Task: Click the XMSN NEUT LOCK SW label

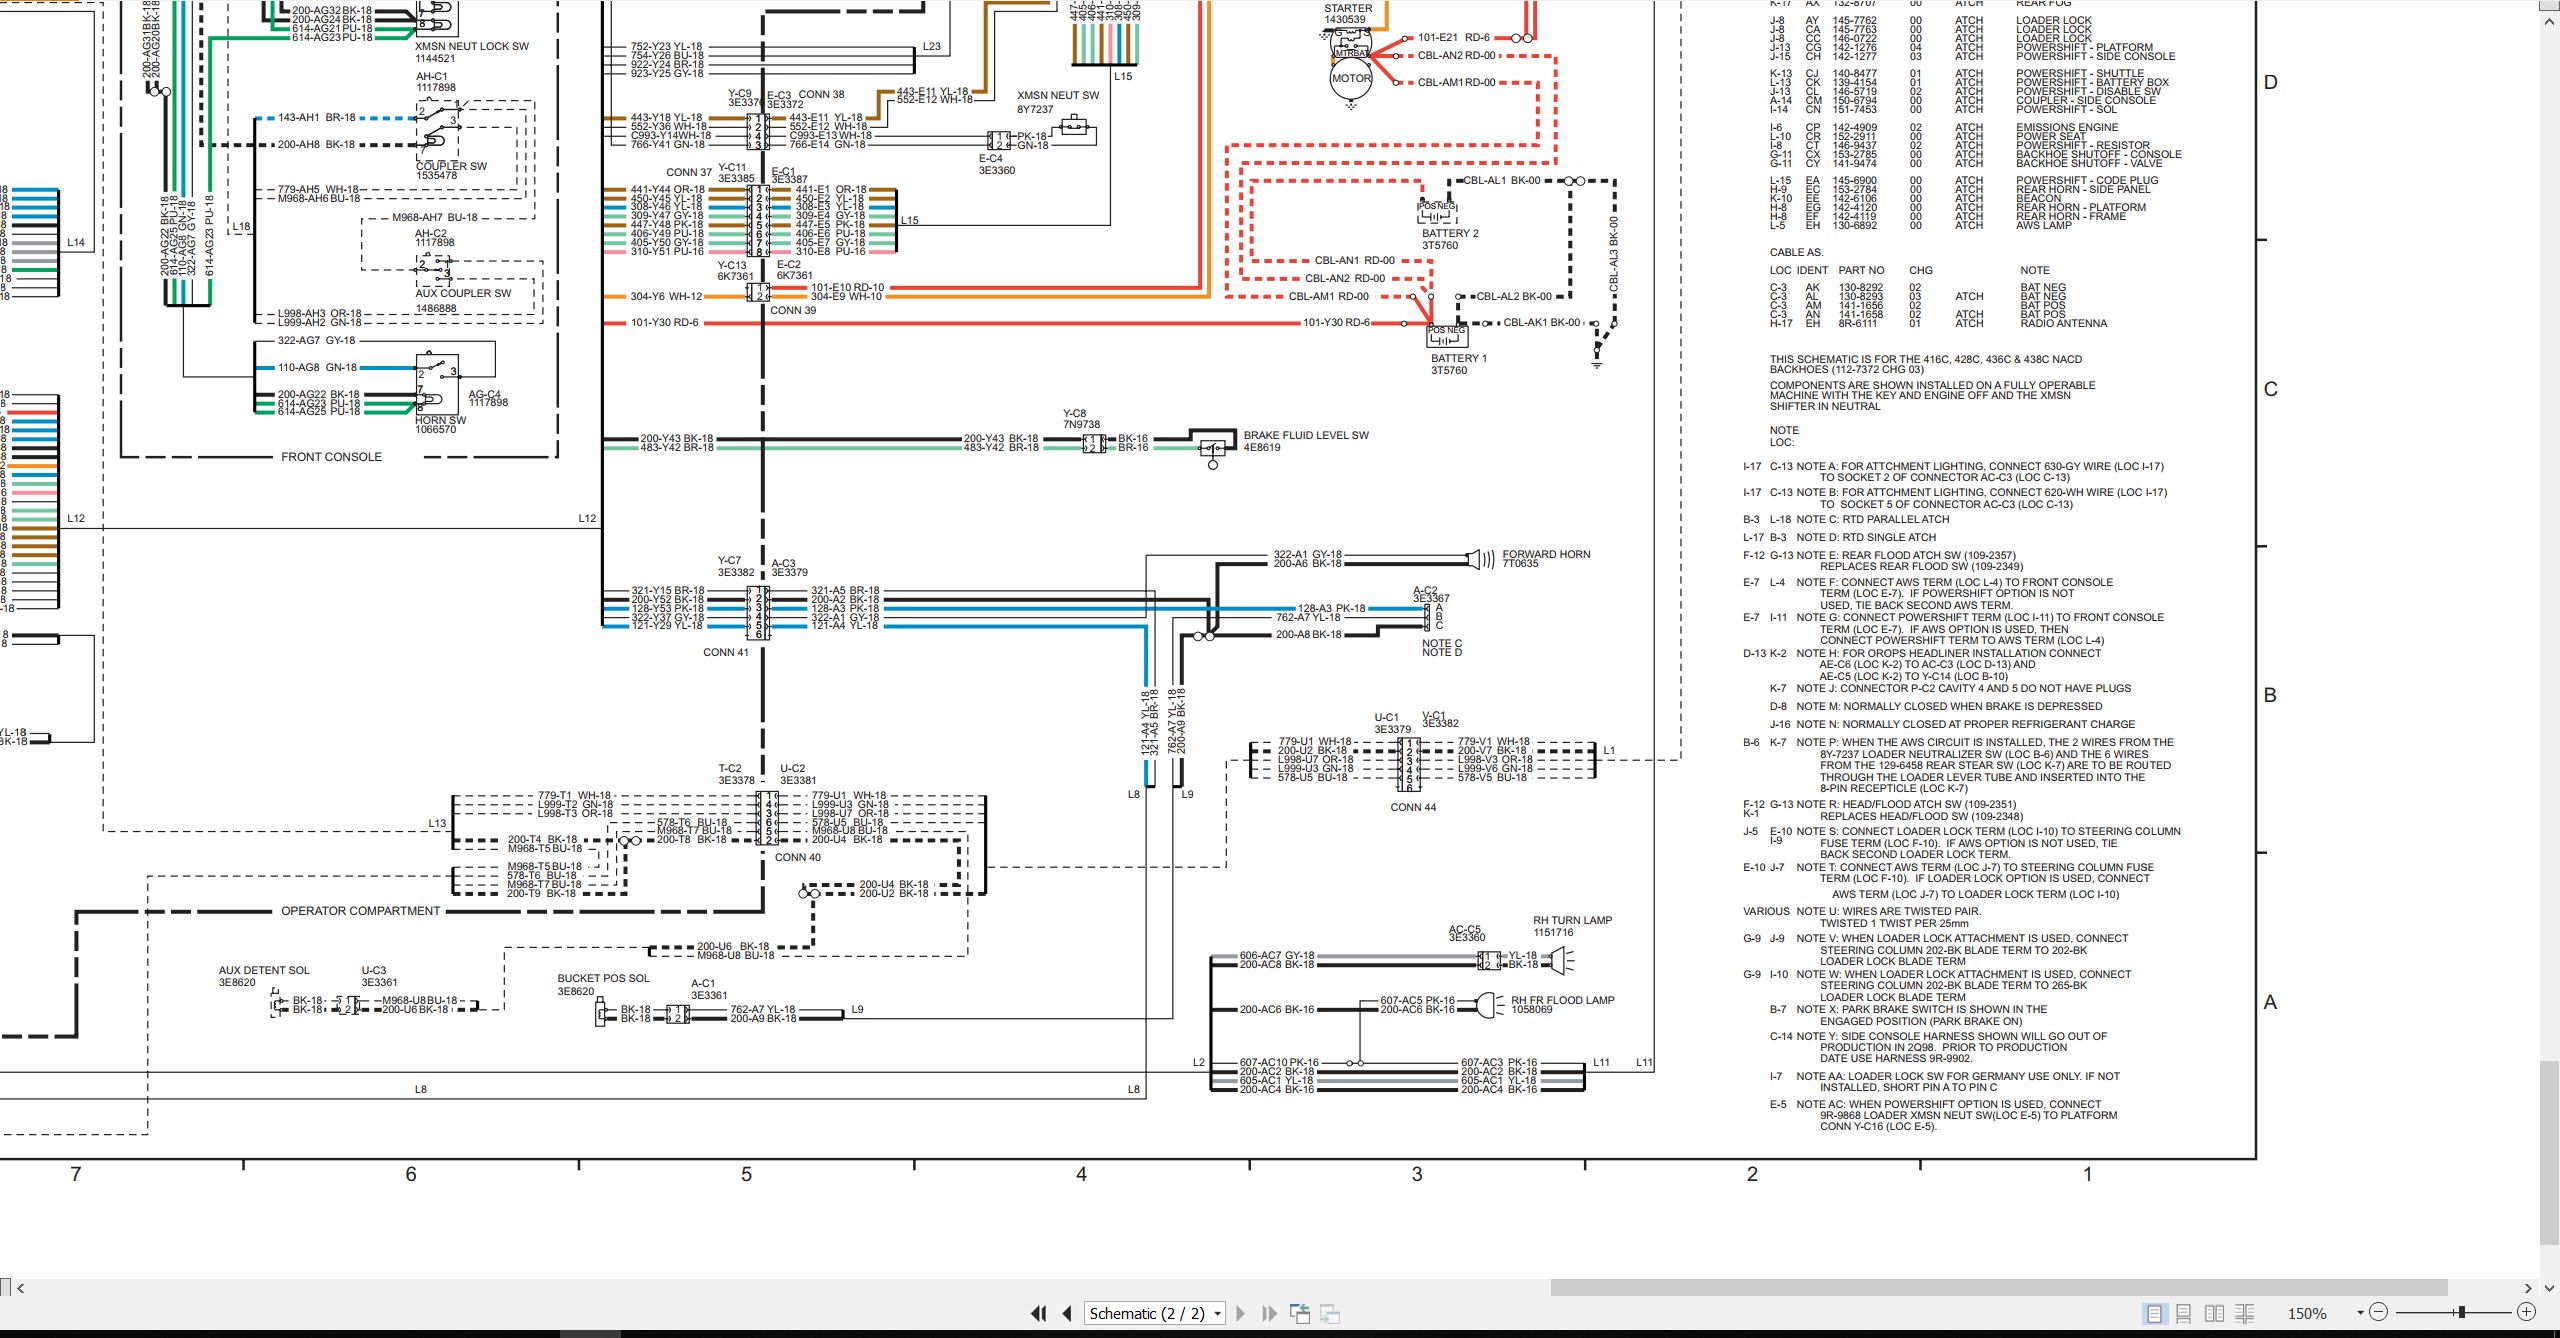Action: click(x=472, y=46)
